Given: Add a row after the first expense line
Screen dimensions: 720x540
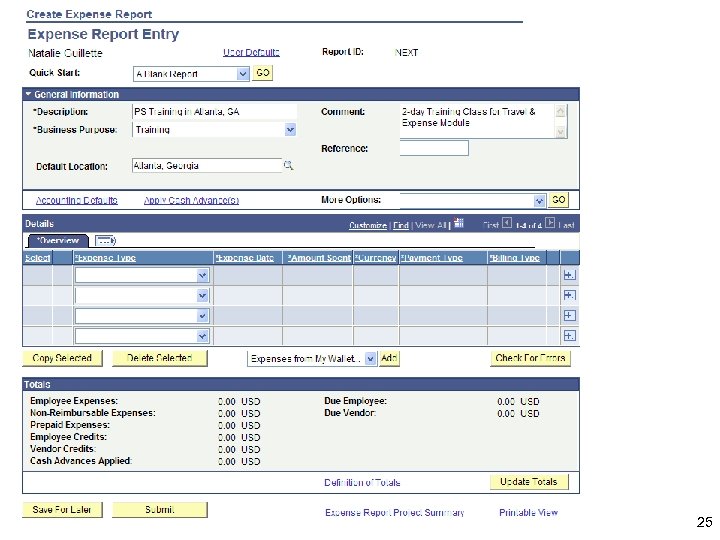Looking at the screenshot, I should coord(569,275).
